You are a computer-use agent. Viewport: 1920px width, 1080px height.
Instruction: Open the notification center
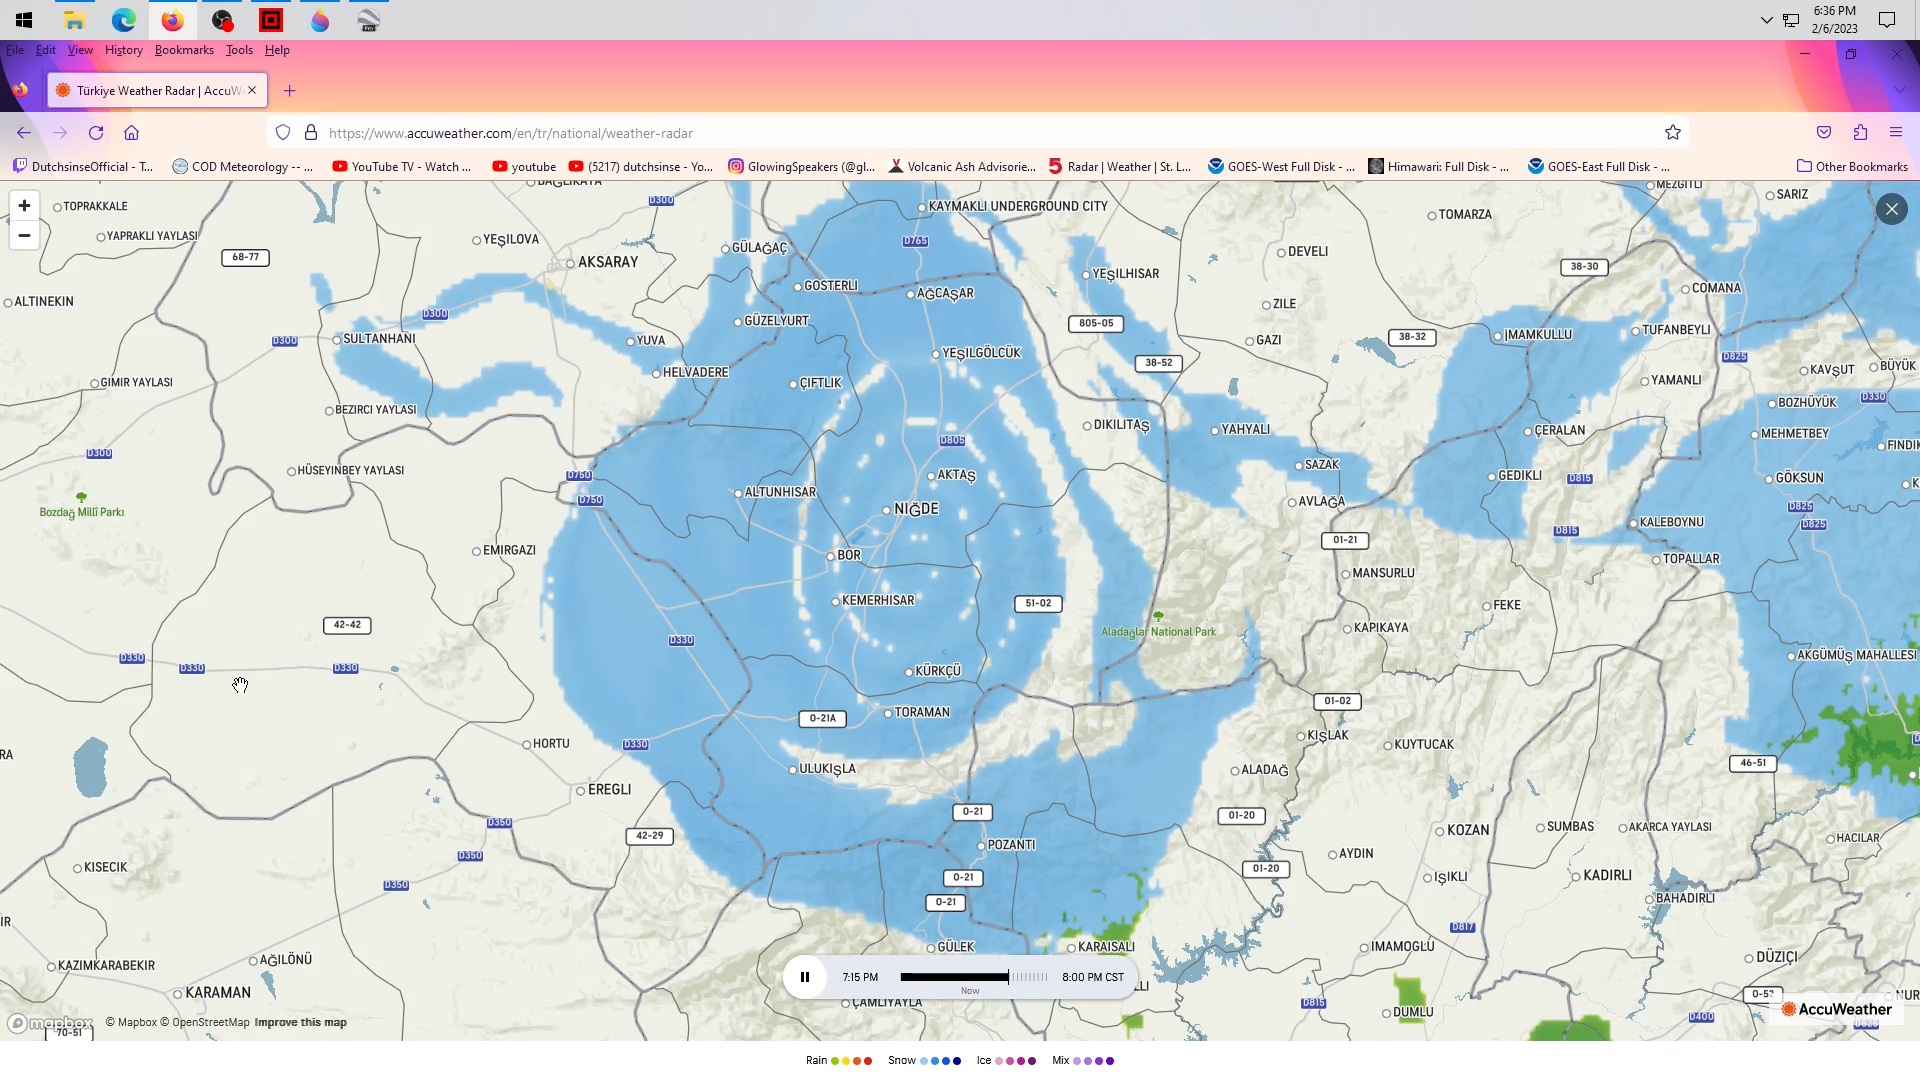1887,20
